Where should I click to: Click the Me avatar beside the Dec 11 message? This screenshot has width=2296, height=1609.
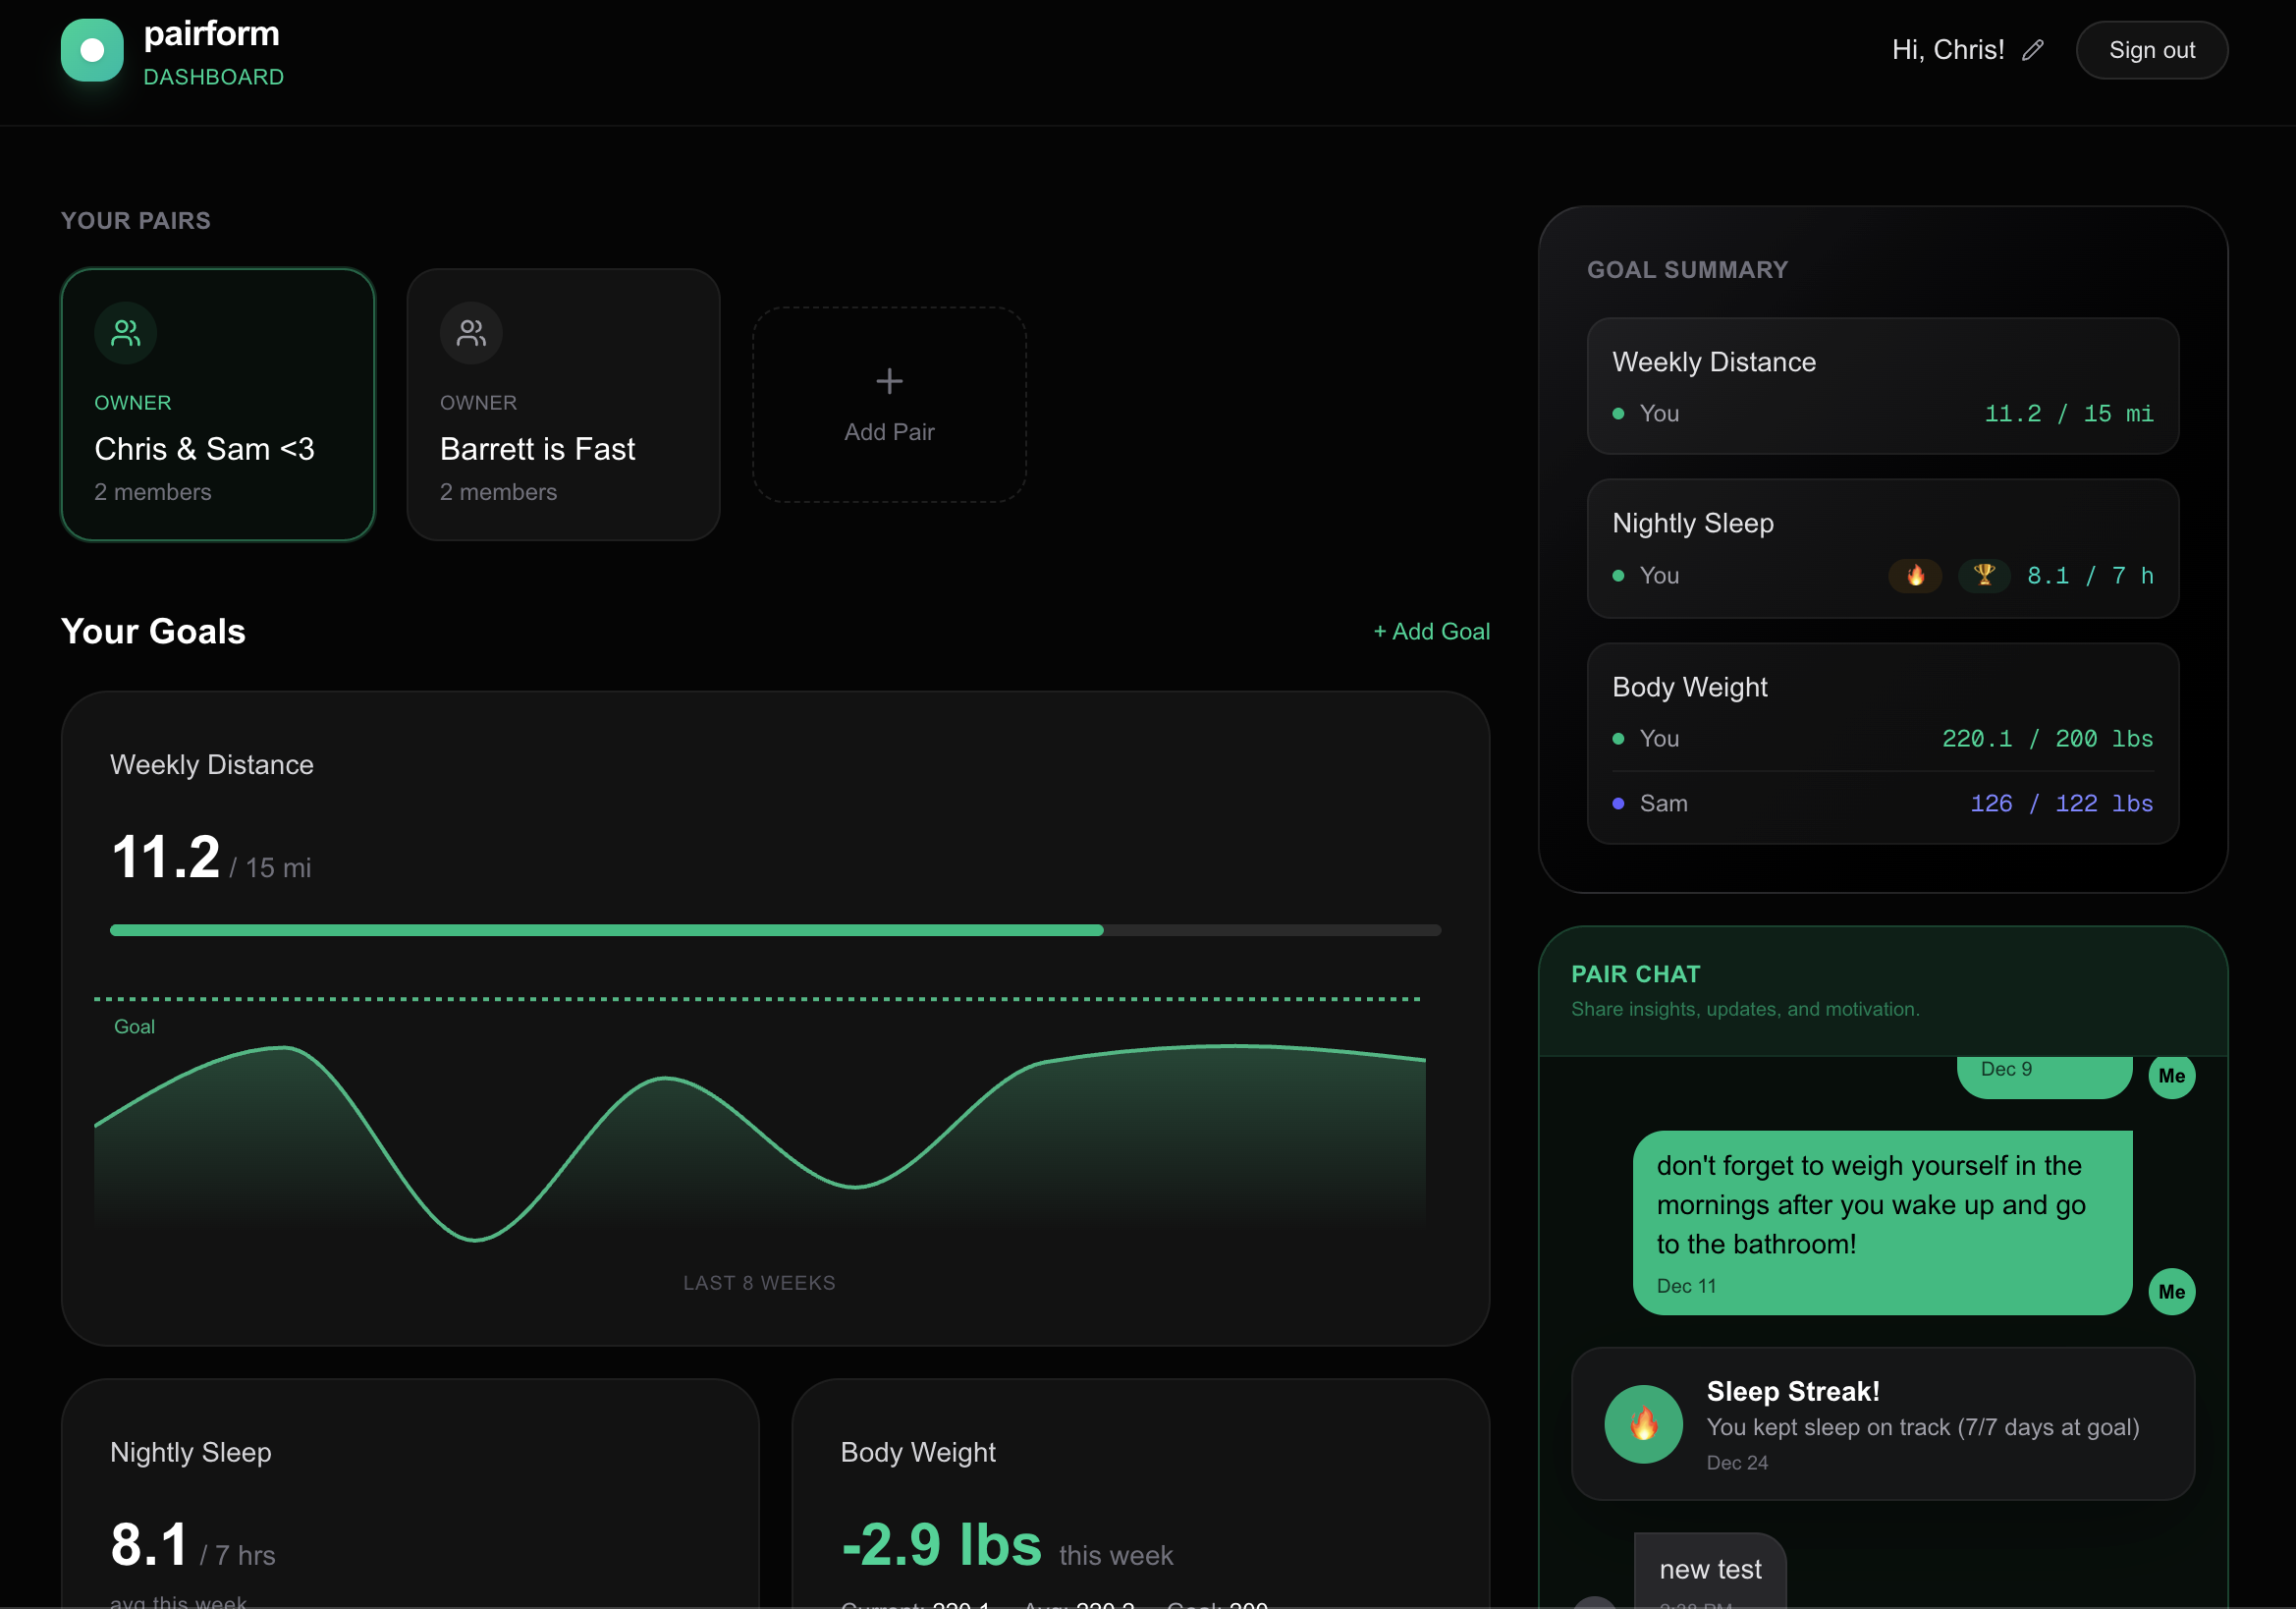pyautogui.click(x=2172, y=1291)
